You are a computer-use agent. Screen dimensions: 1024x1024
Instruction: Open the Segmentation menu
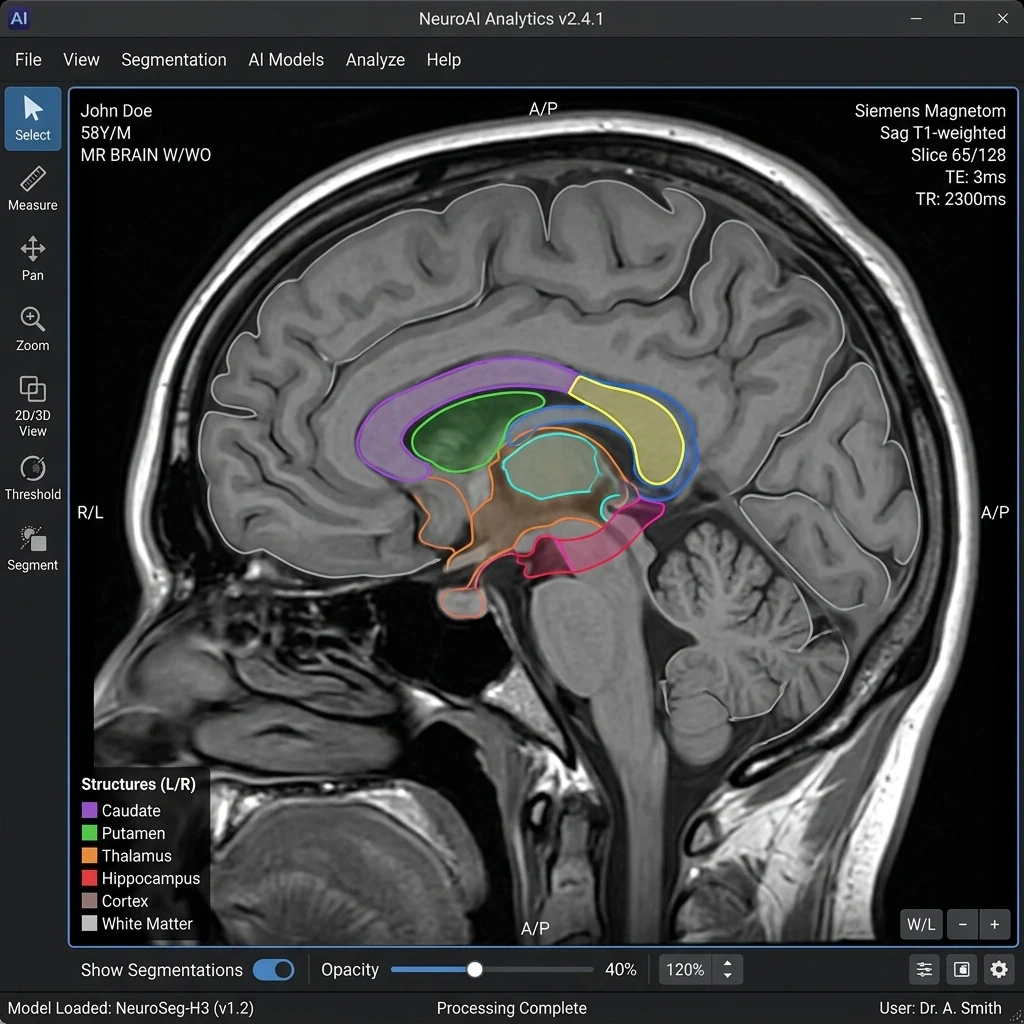coord(174,59)
